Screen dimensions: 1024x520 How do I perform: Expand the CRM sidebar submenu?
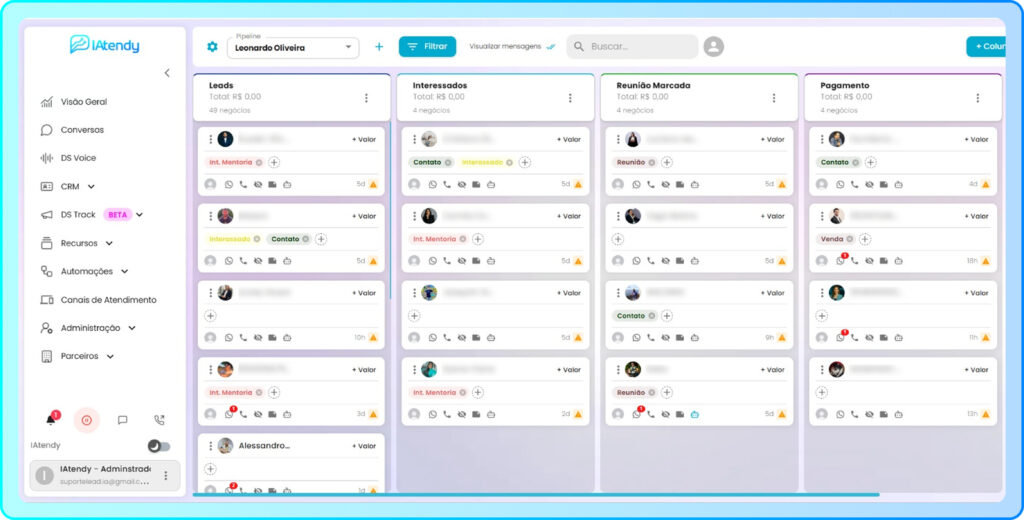[91, 186]
